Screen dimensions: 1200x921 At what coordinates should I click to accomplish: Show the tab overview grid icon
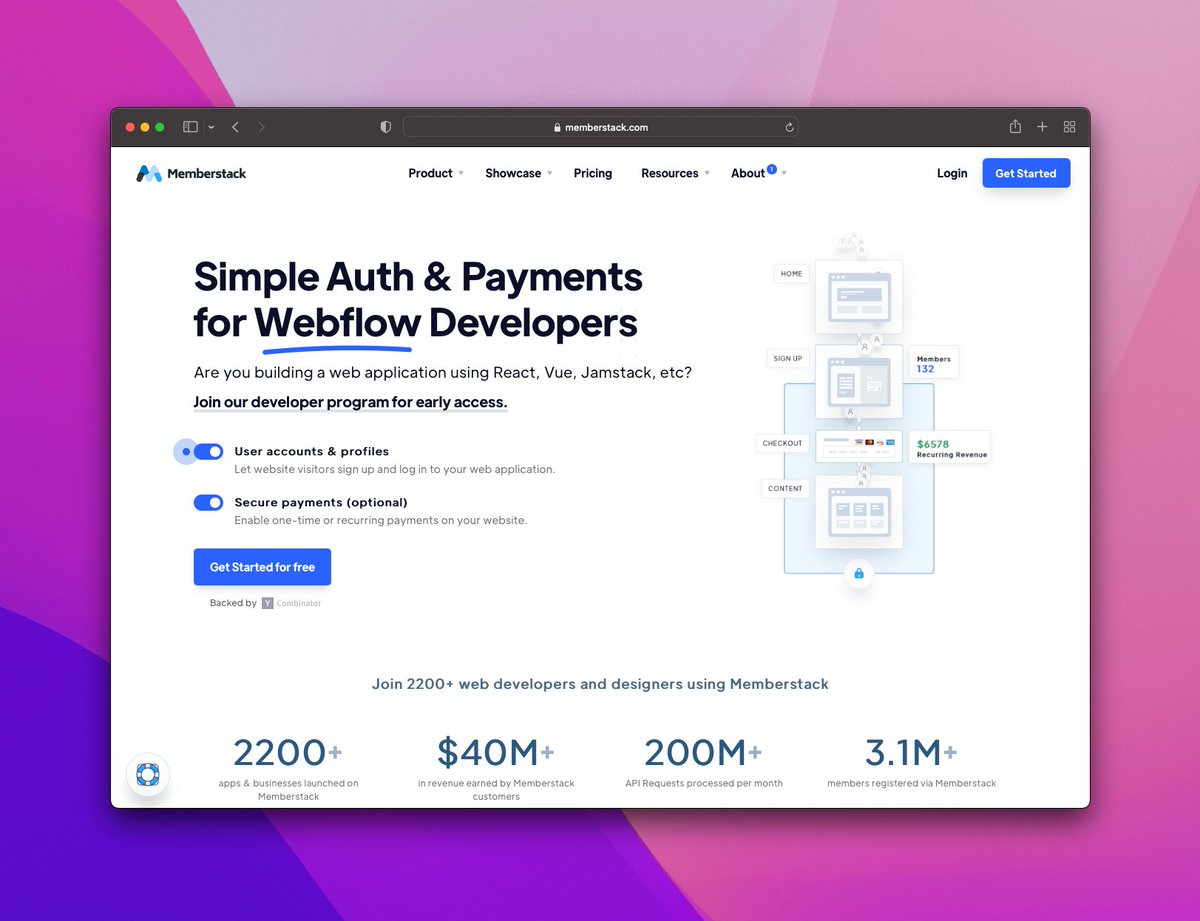coord(1069,127)
